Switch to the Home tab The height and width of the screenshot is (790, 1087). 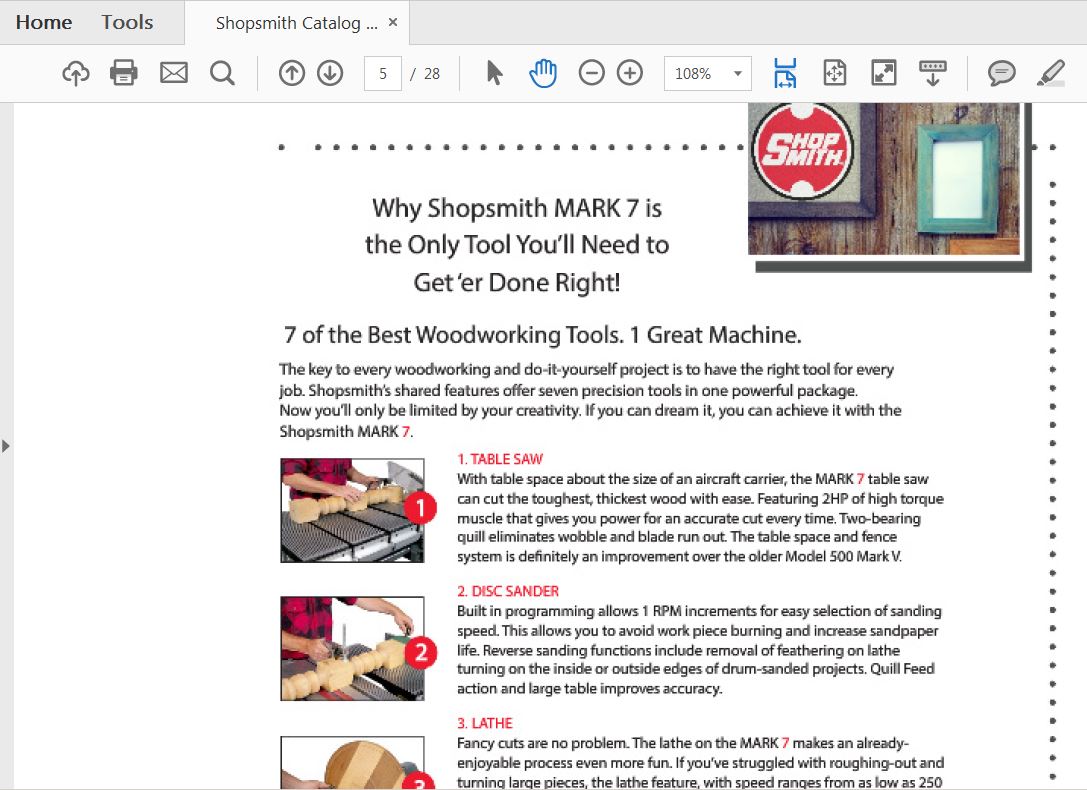pyautogui.click(x=44, y=22)
